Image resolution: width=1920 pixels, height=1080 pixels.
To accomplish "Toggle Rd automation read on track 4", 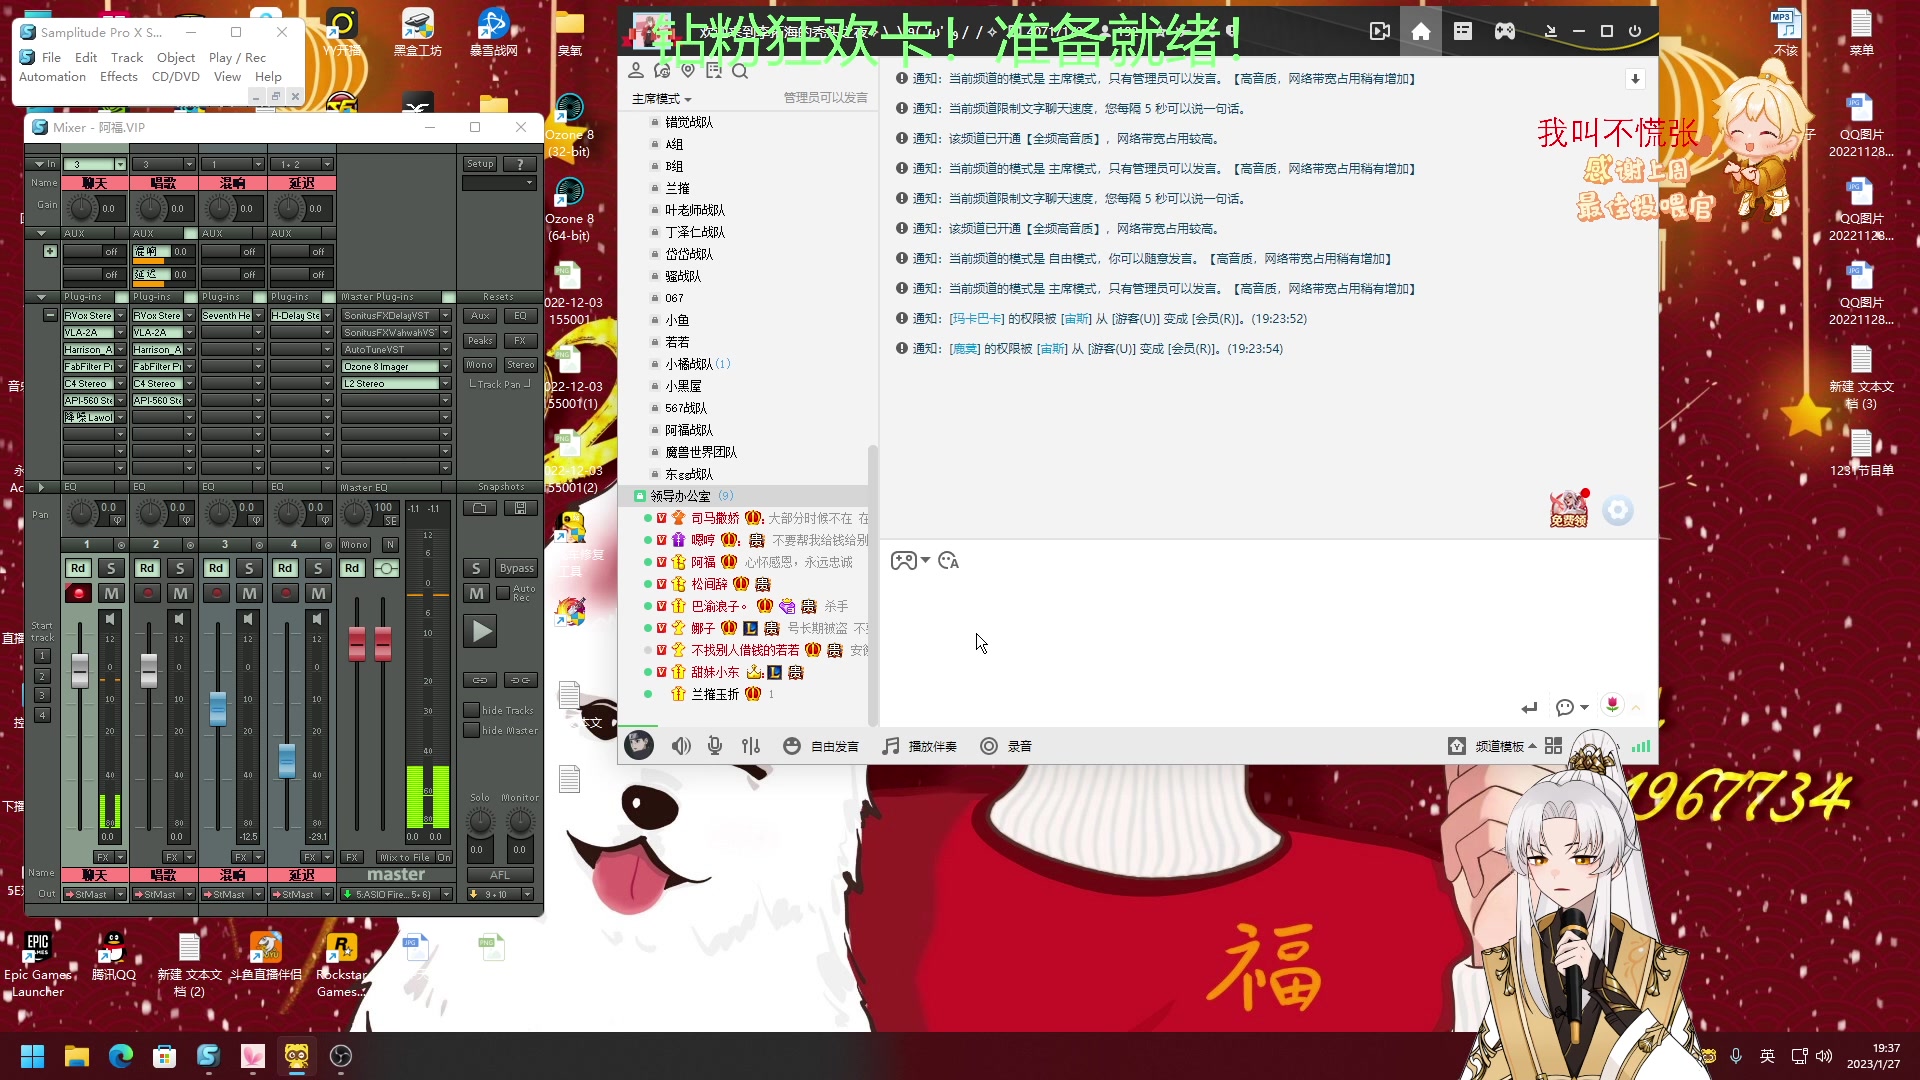I will [x=285, y=568].
